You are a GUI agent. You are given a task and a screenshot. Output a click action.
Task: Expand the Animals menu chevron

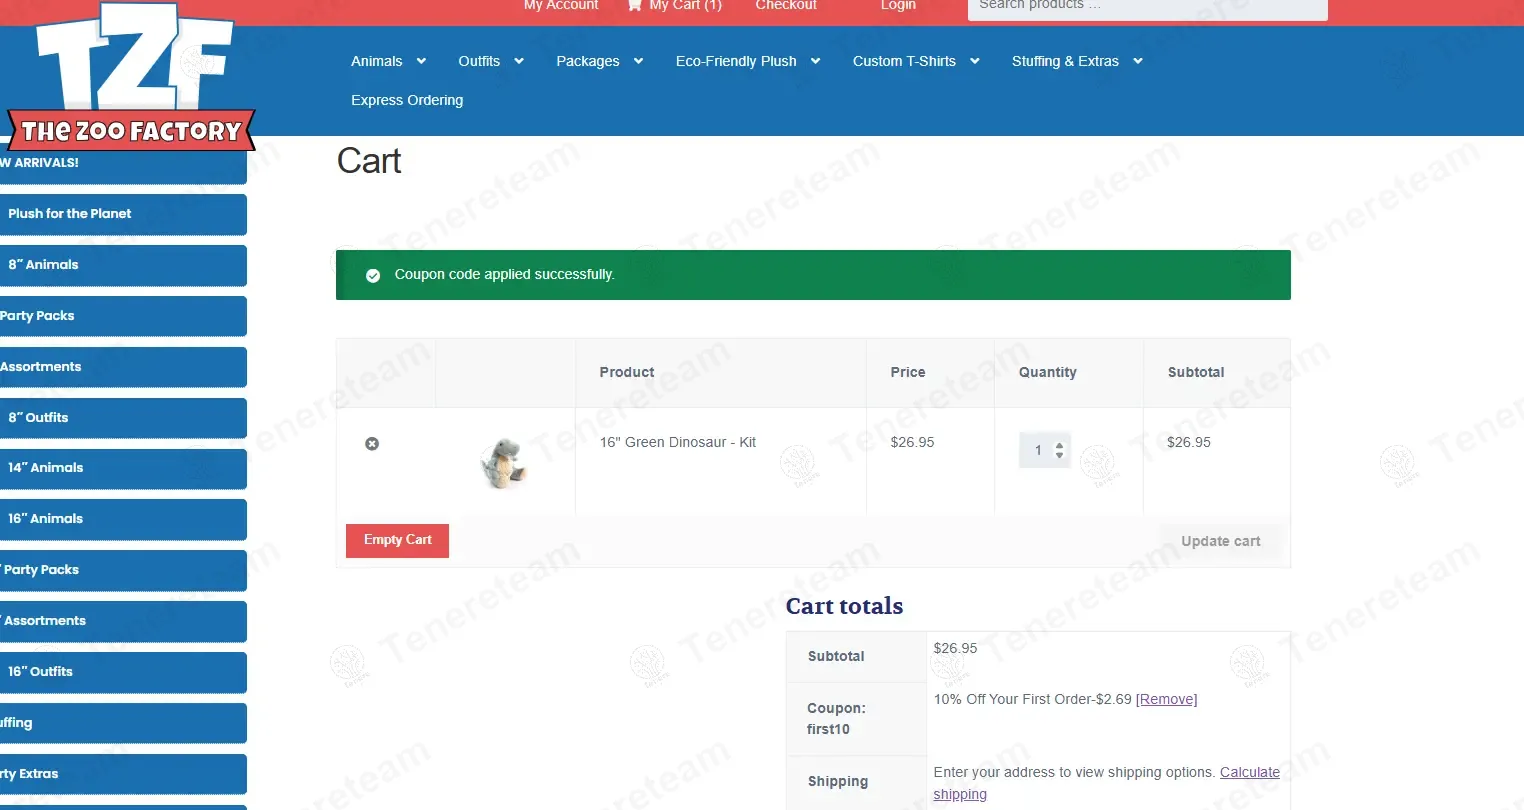(x=421, y=61)
